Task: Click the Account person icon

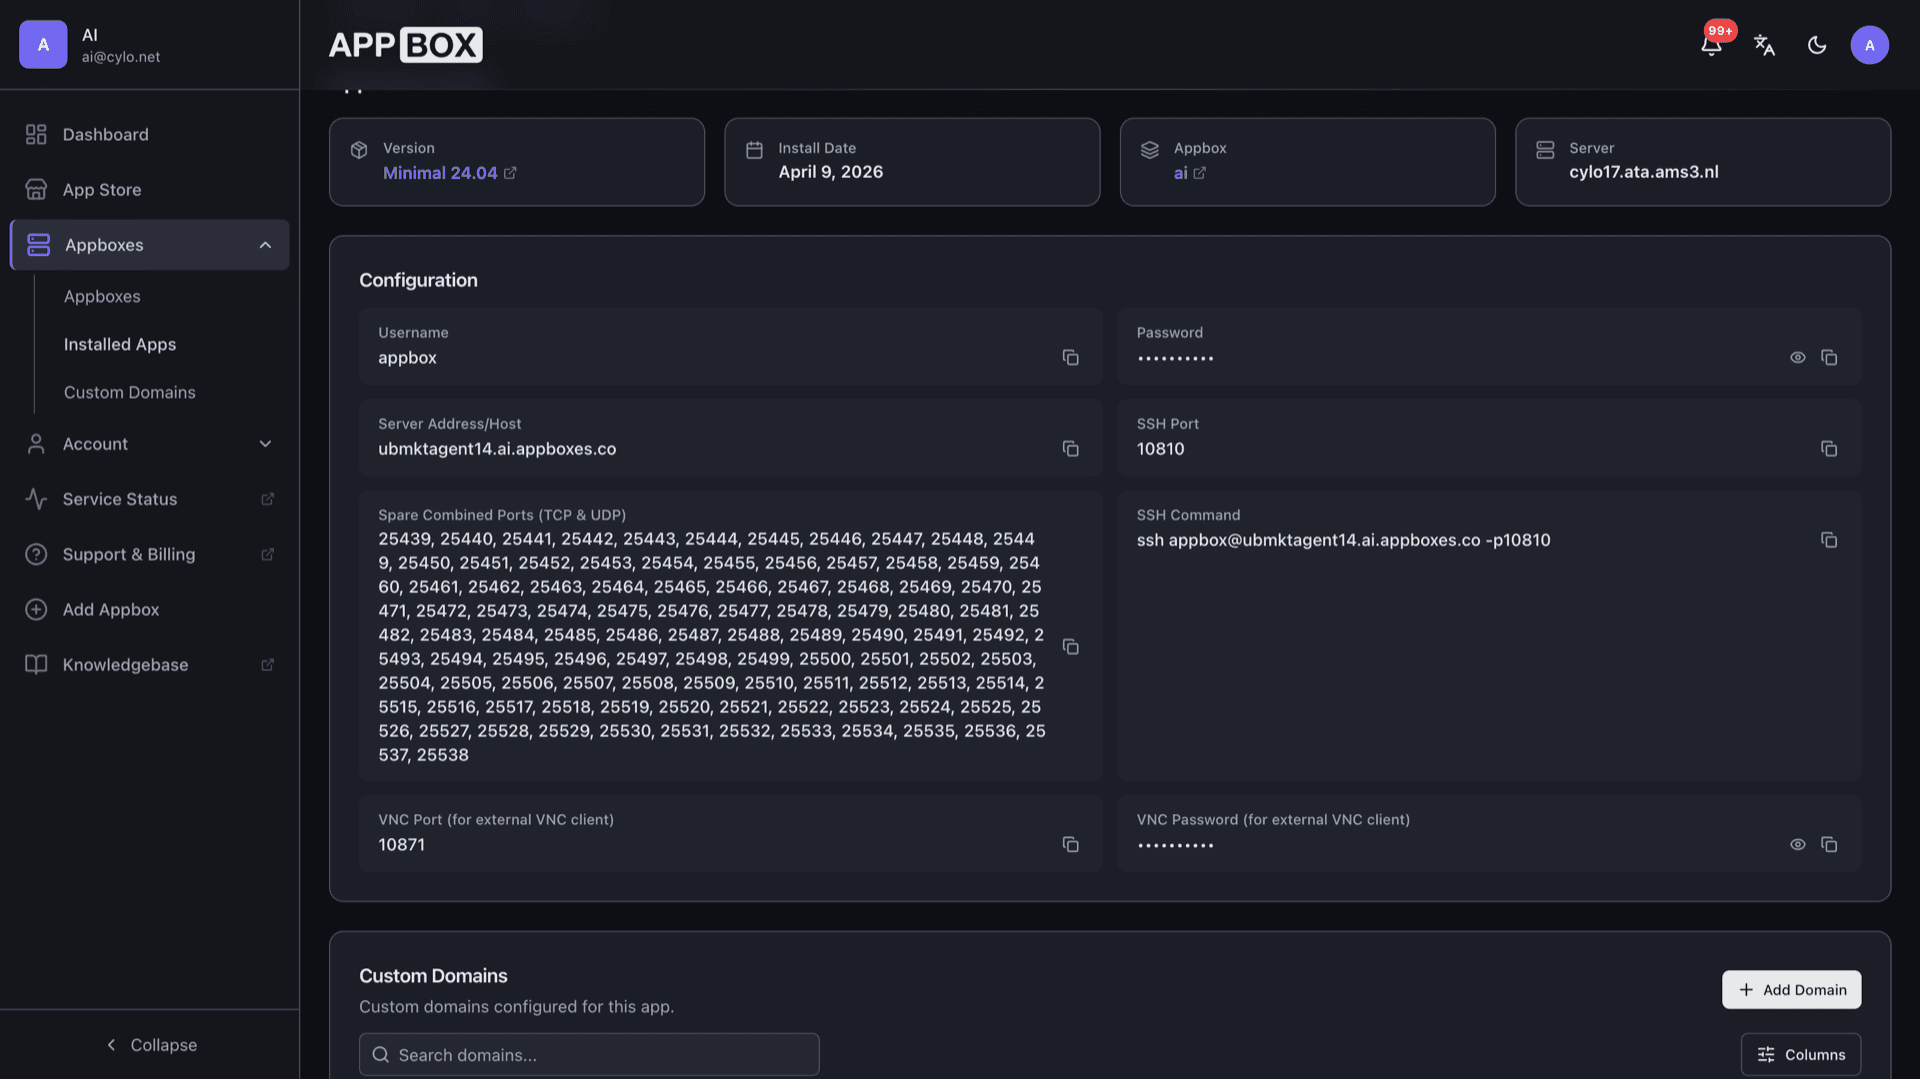Action: pyautogui.click(x=36, y=443)
